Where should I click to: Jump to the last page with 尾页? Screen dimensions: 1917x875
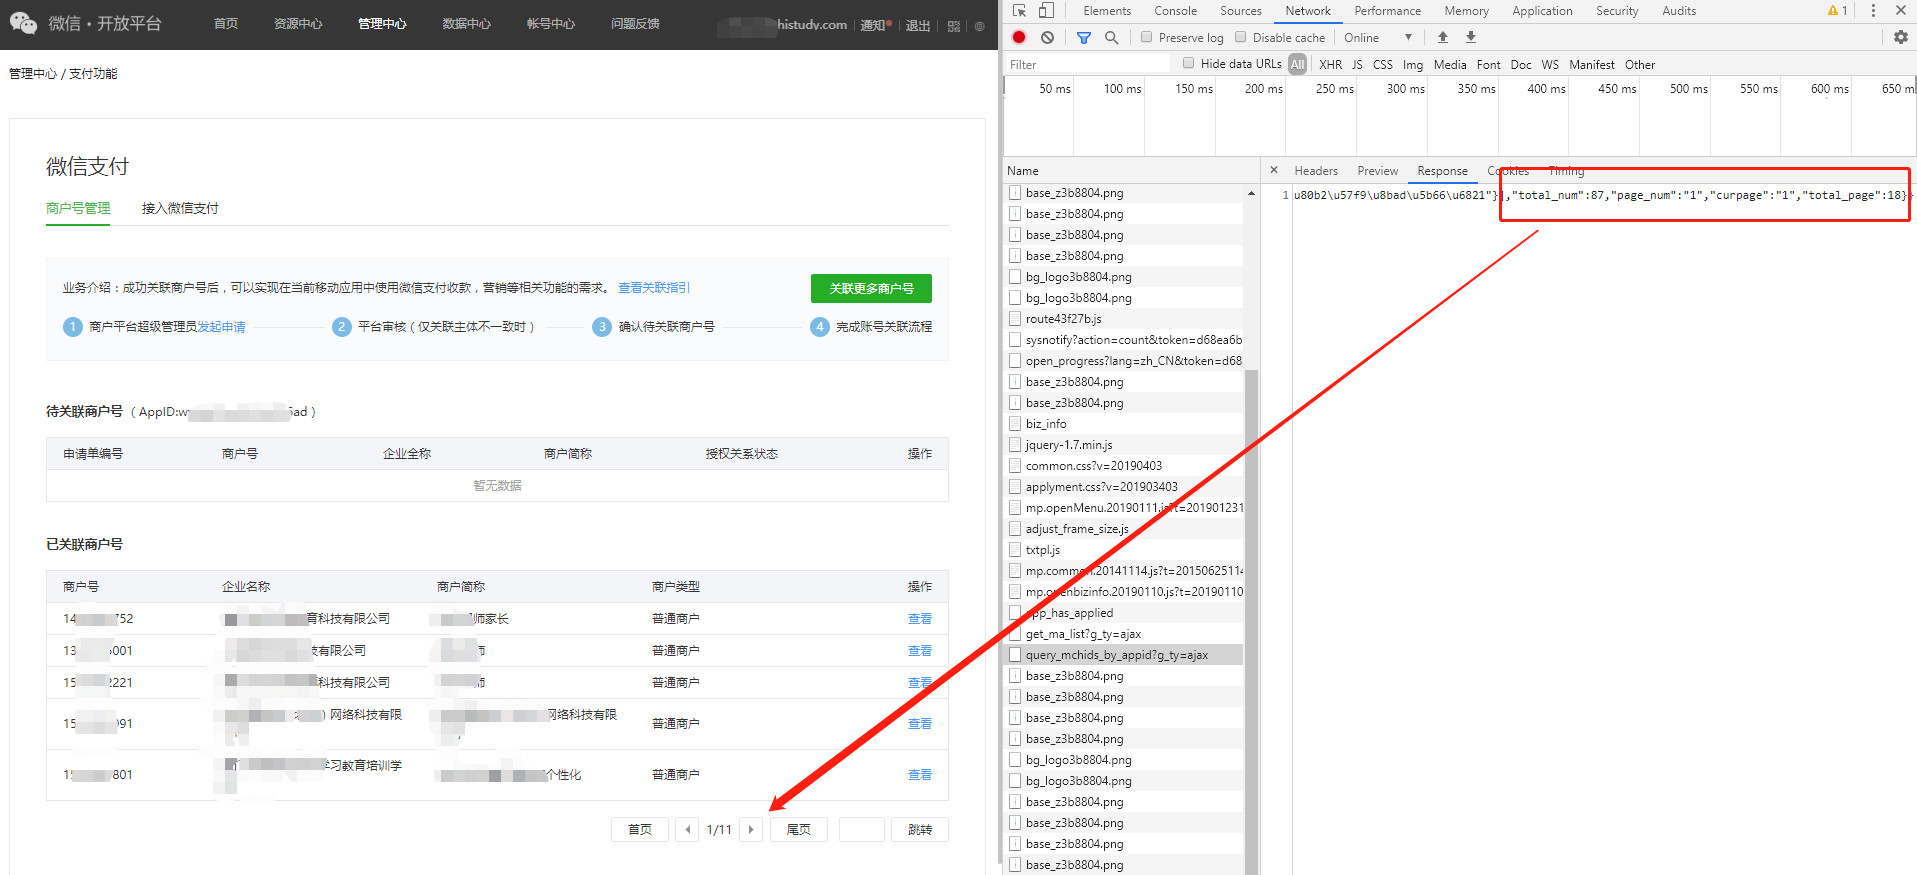(x=799, y=830)
